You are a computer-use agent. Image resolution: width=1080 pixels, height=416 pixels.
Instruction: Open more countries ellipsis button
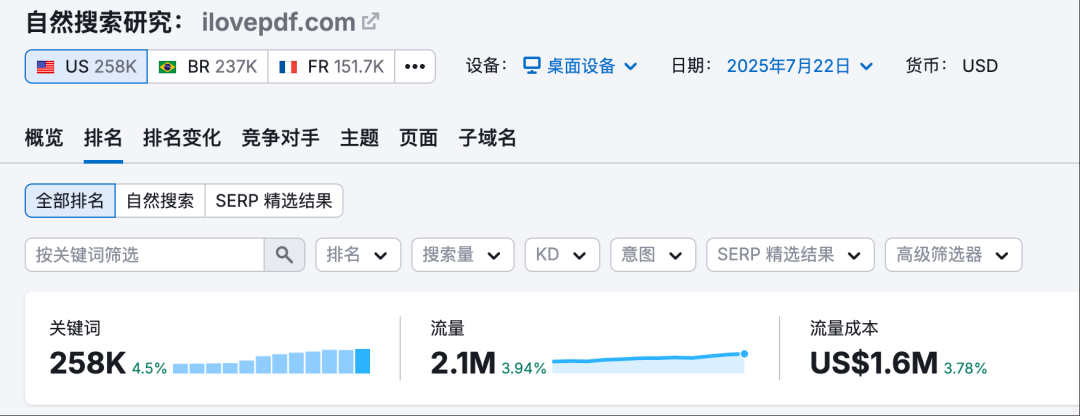pos(415,67)
